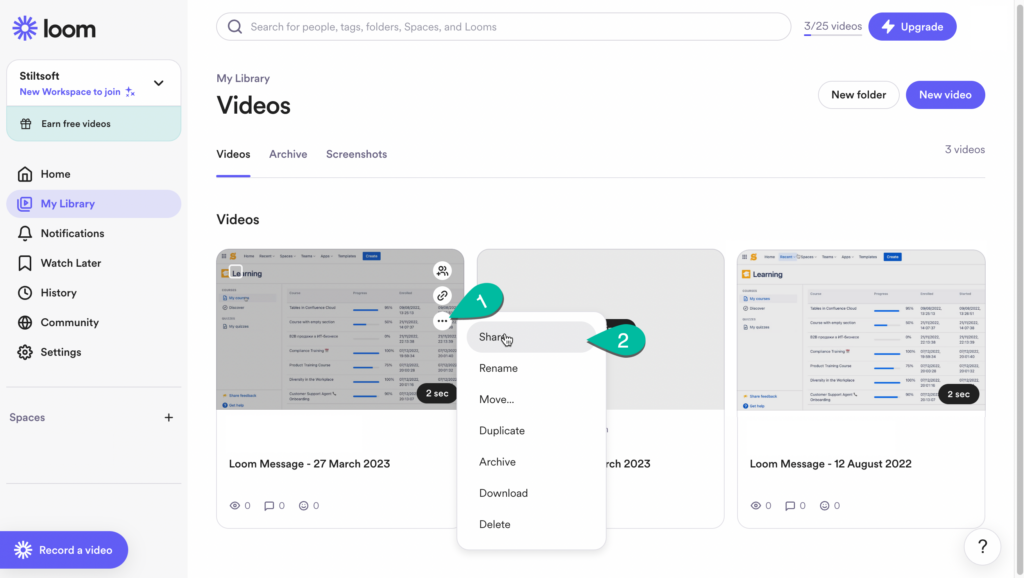
Task: Click the Settings gear icon
Action: coord(25,352)
